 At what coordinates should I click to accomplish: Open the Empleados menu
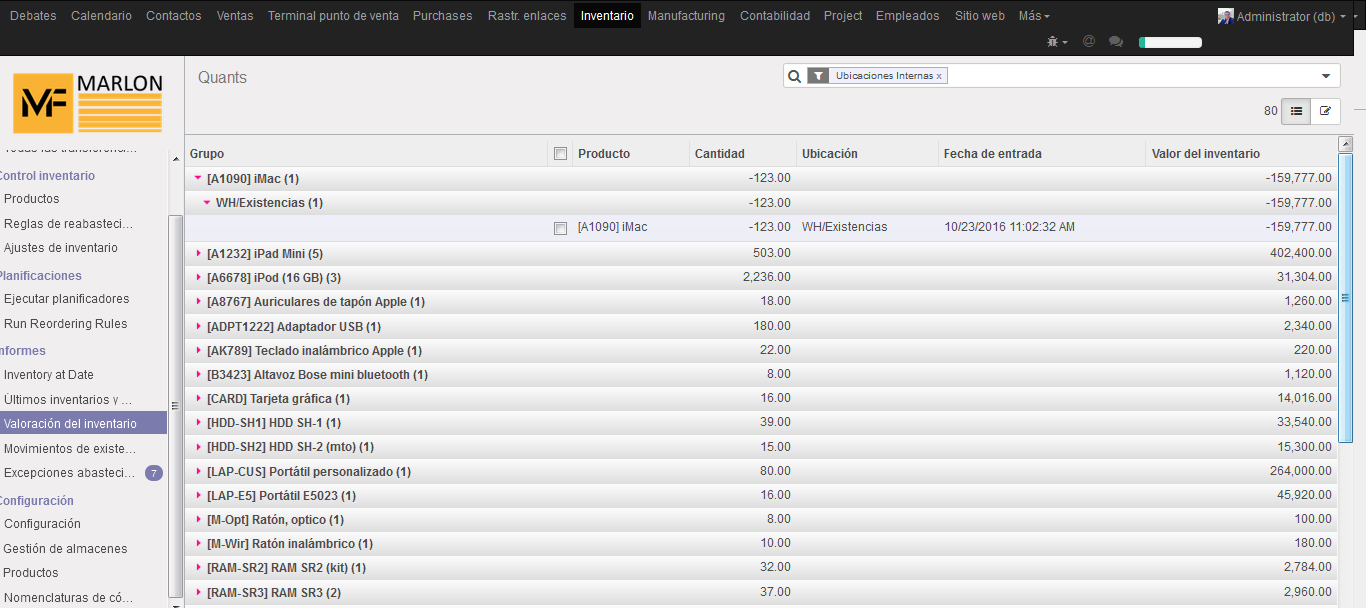pos(908,16)
